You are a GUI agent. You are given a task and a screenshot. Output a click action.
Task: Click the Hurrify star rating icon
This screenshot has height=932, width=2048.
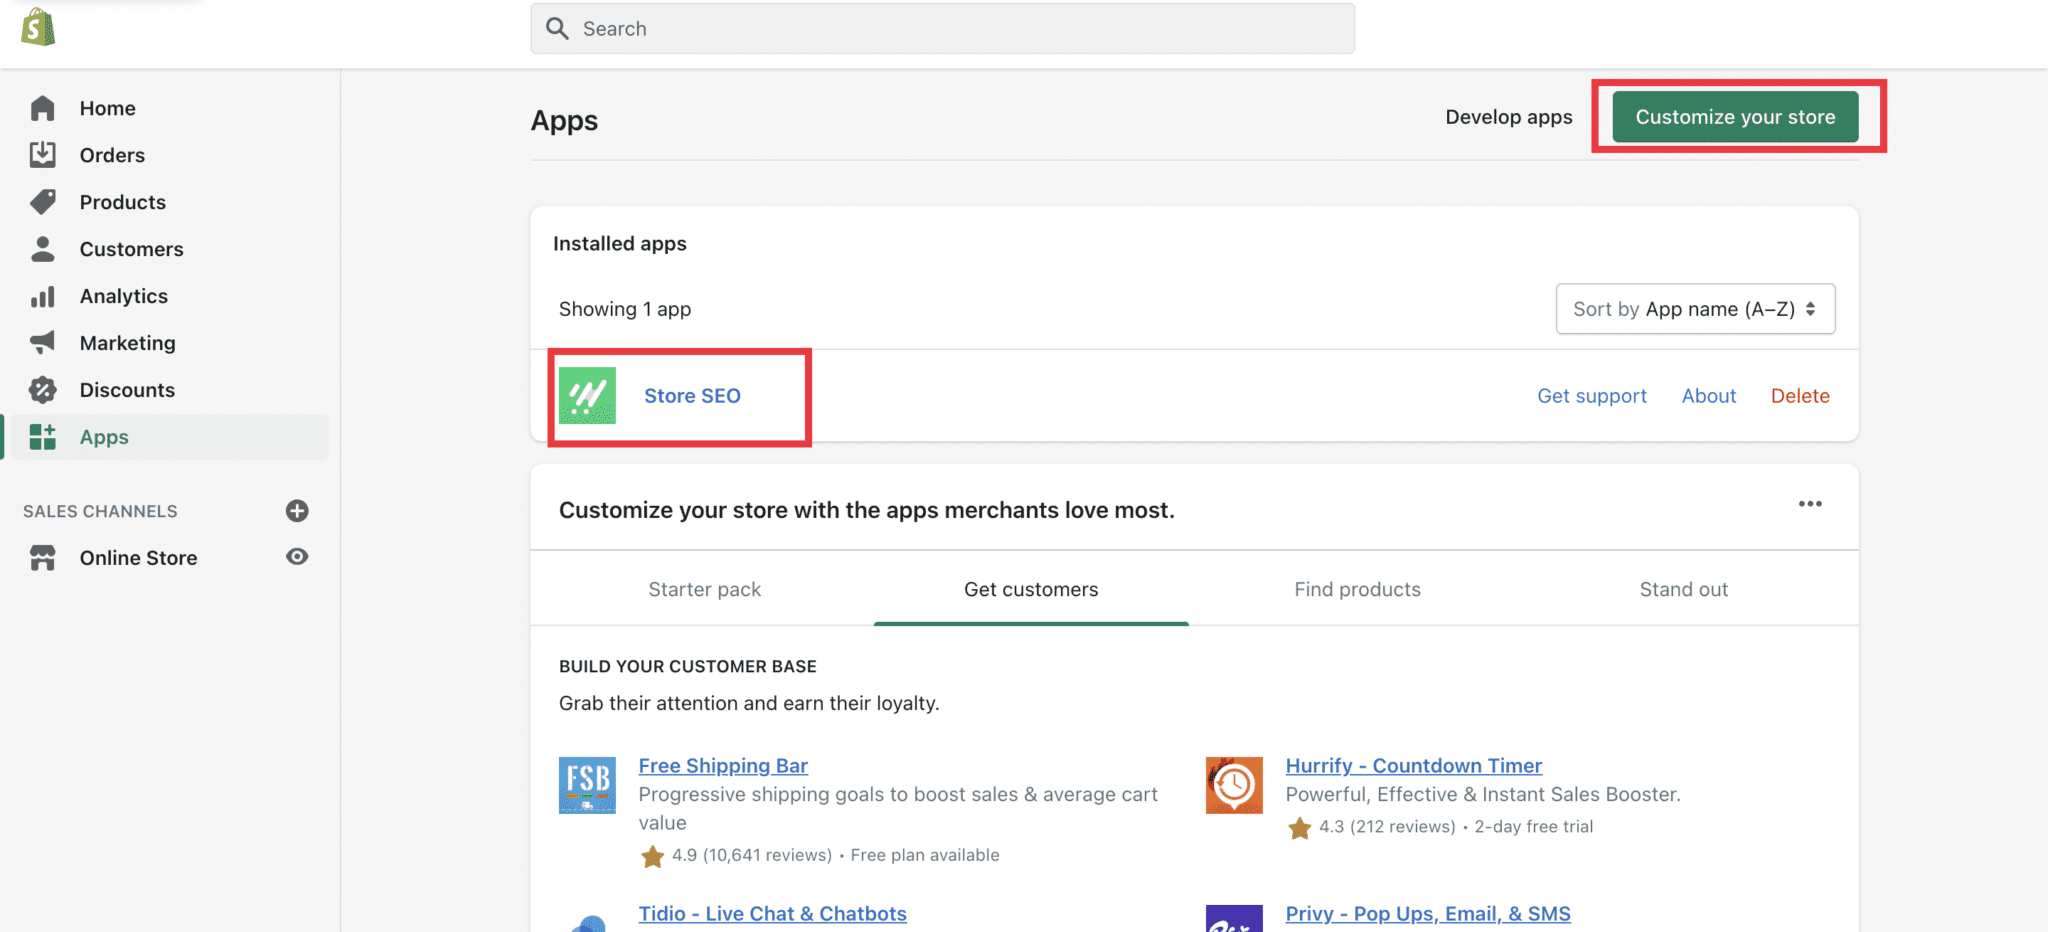[x=1300, y=828]
